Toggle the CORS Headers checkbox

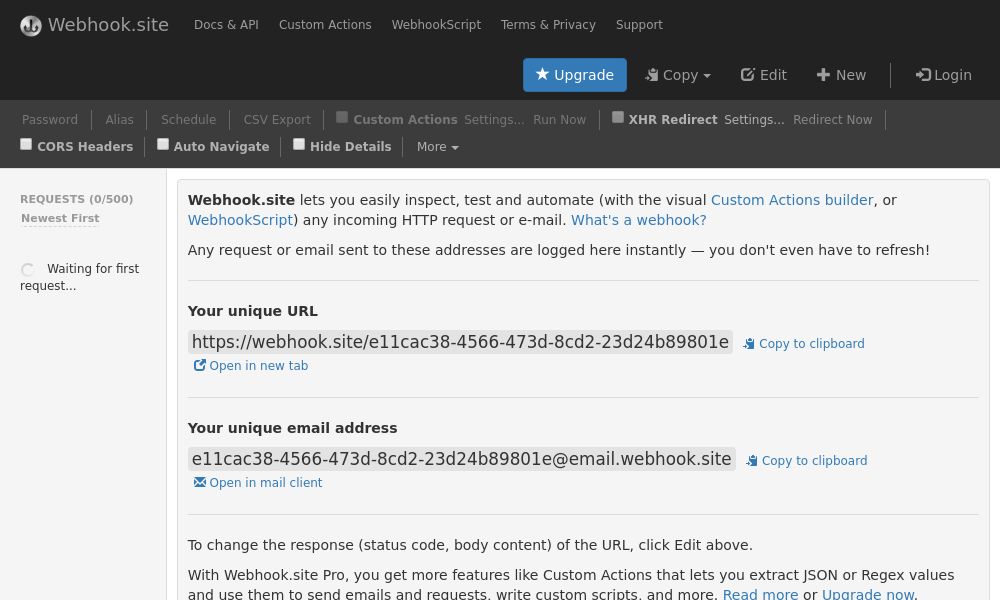26,144
